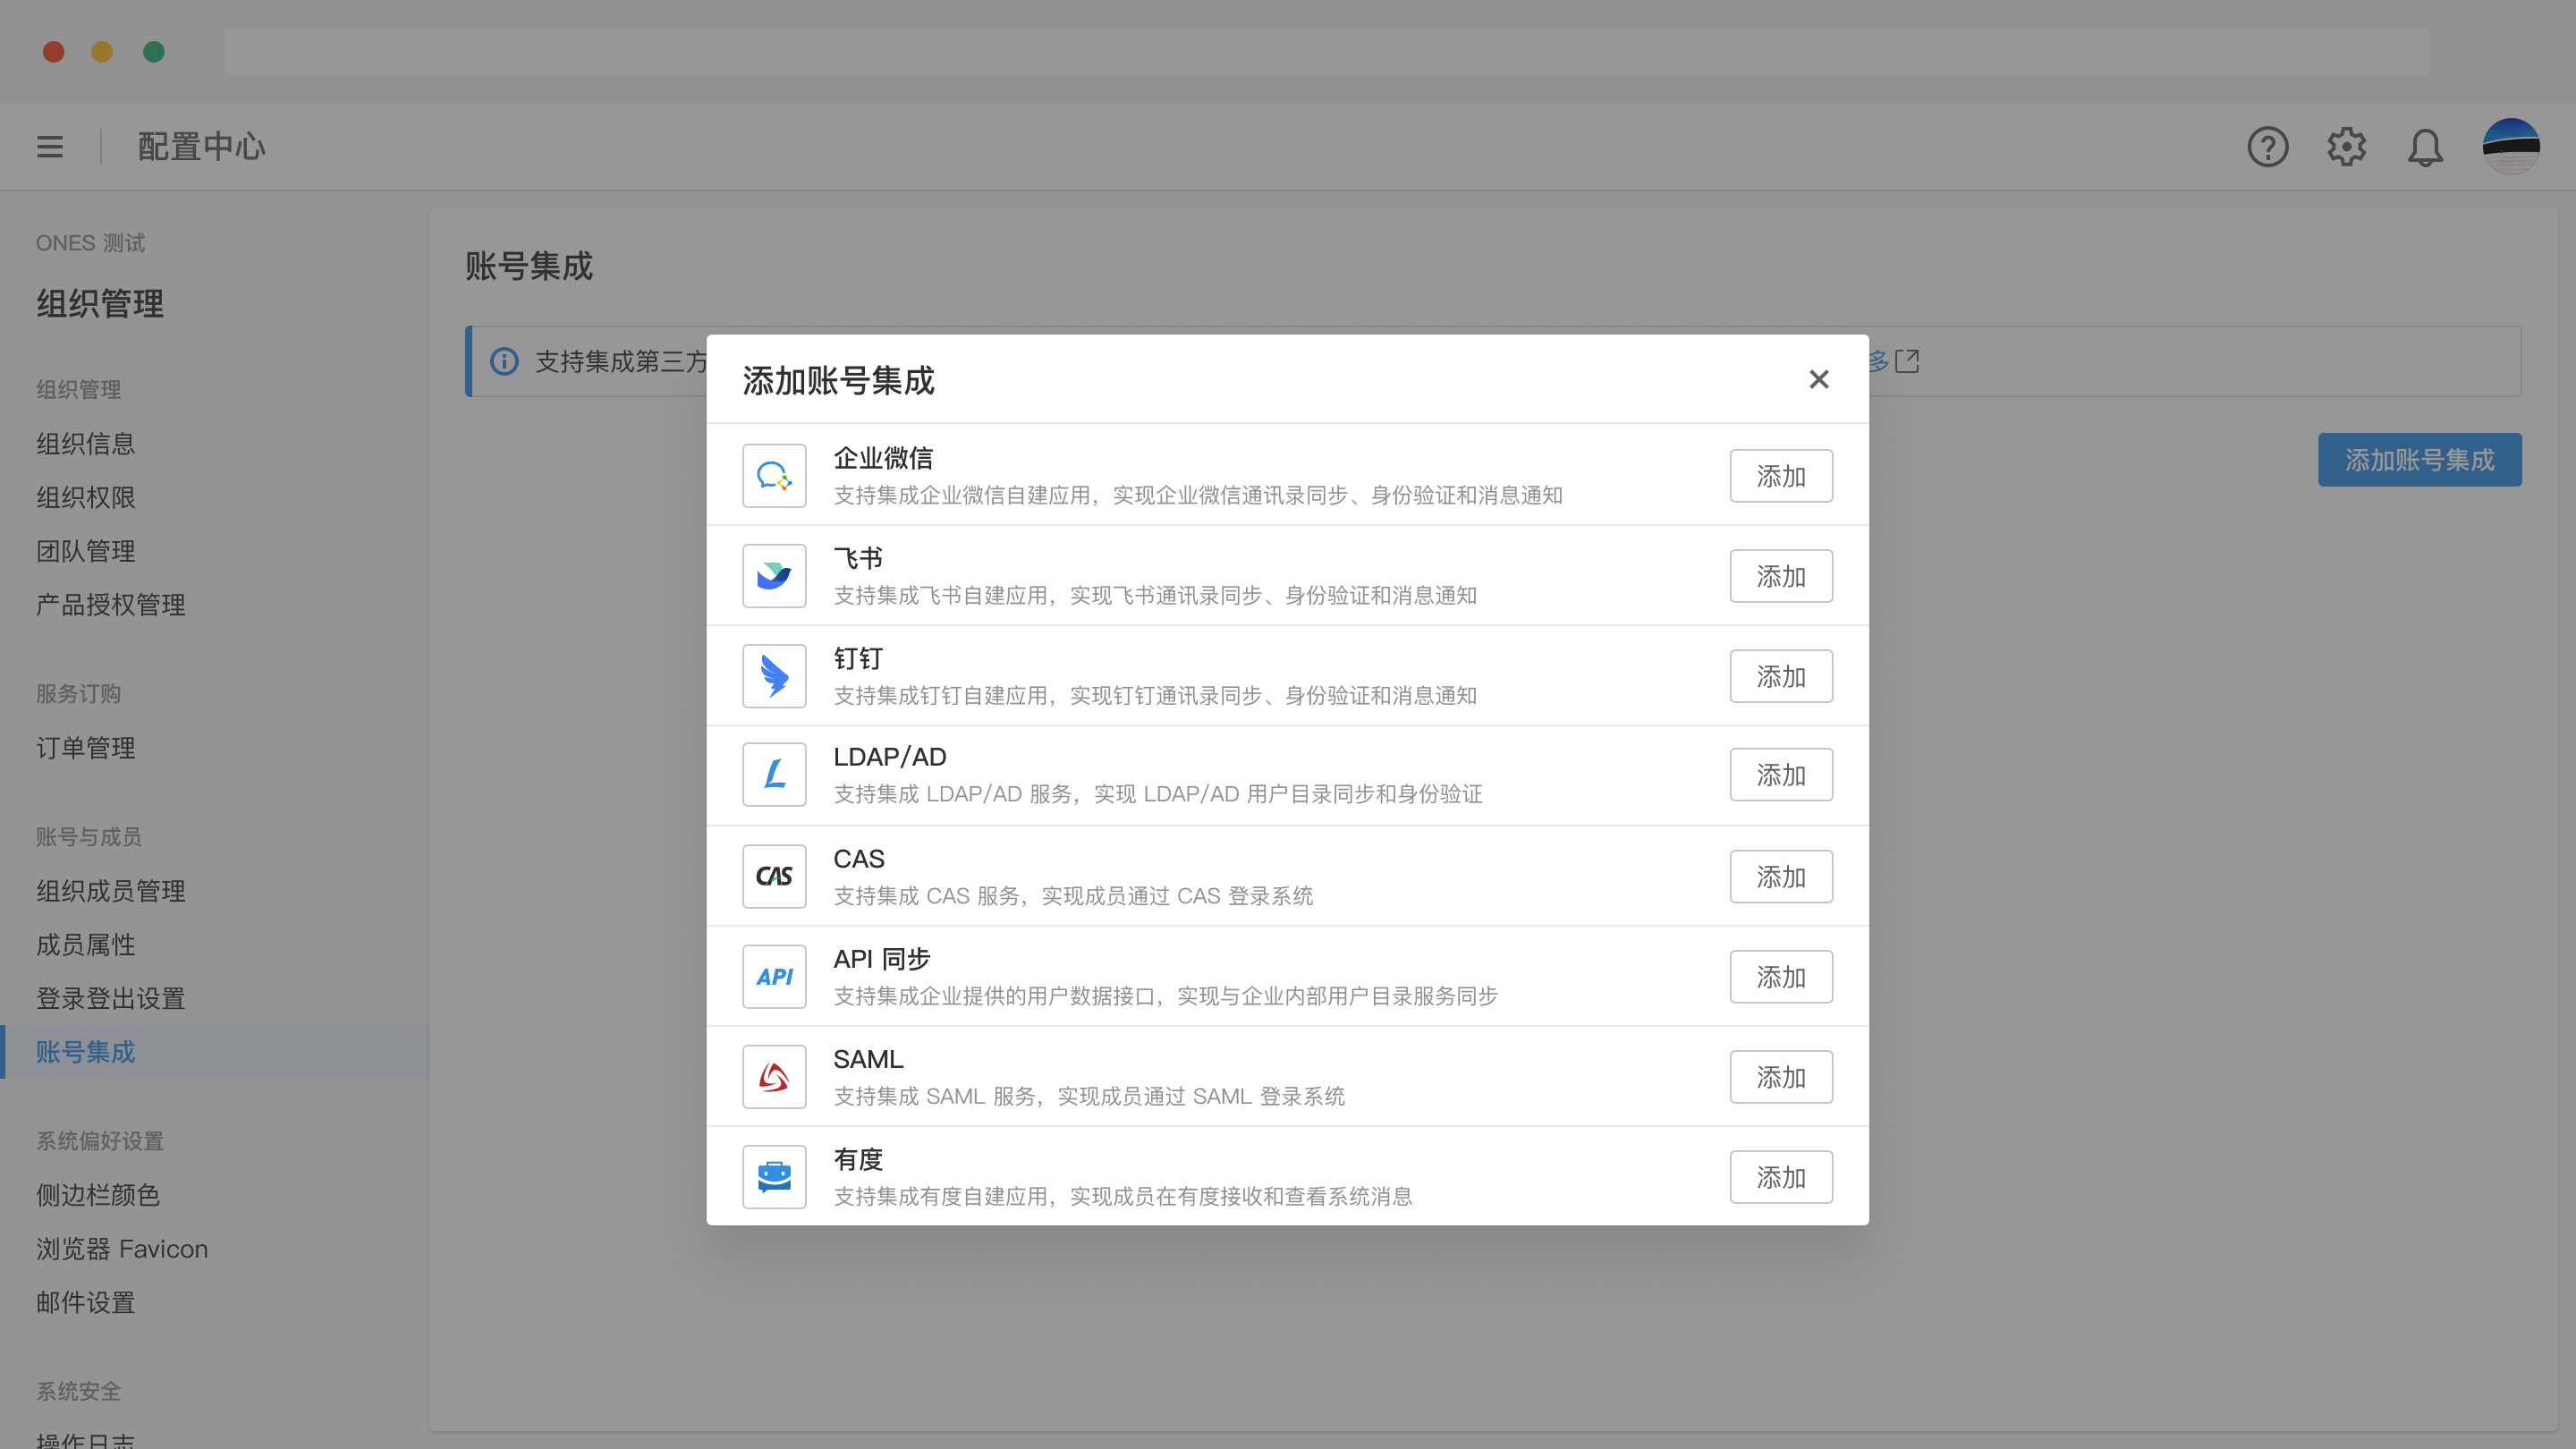Add the 企业微信 integration

point(1781,476)
